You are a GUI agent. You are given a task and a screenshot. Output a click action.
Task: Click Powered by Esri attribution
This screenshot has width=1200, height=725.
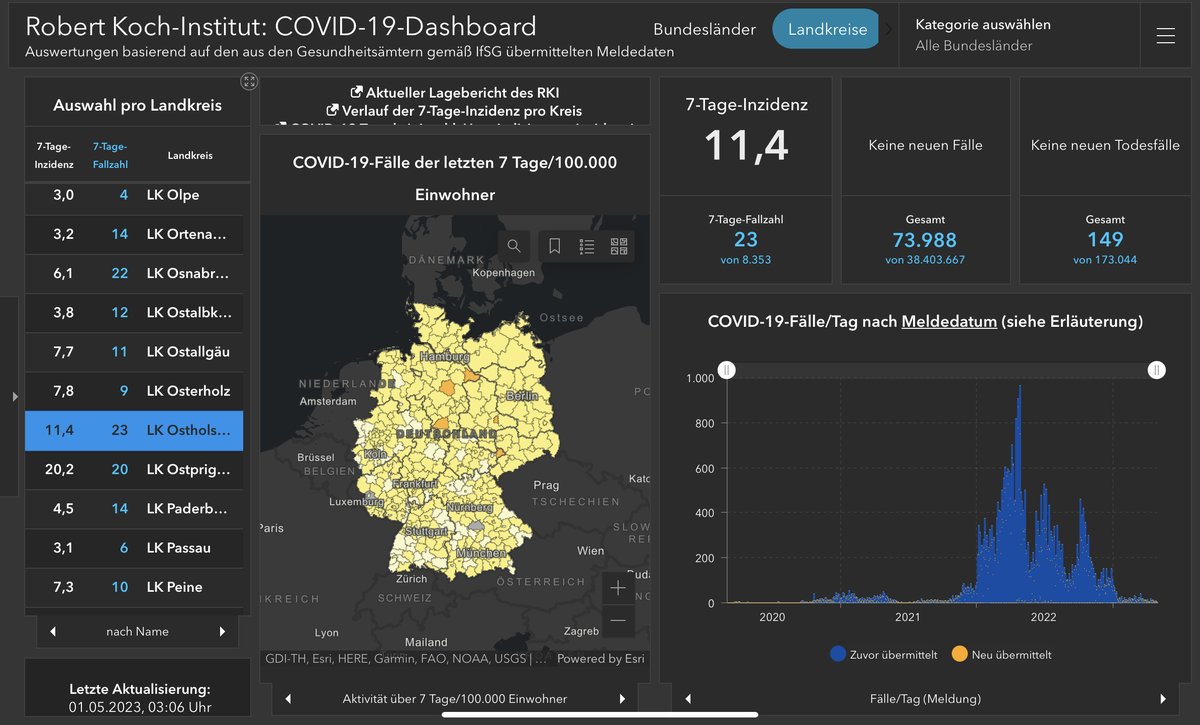tap(601, 659)
